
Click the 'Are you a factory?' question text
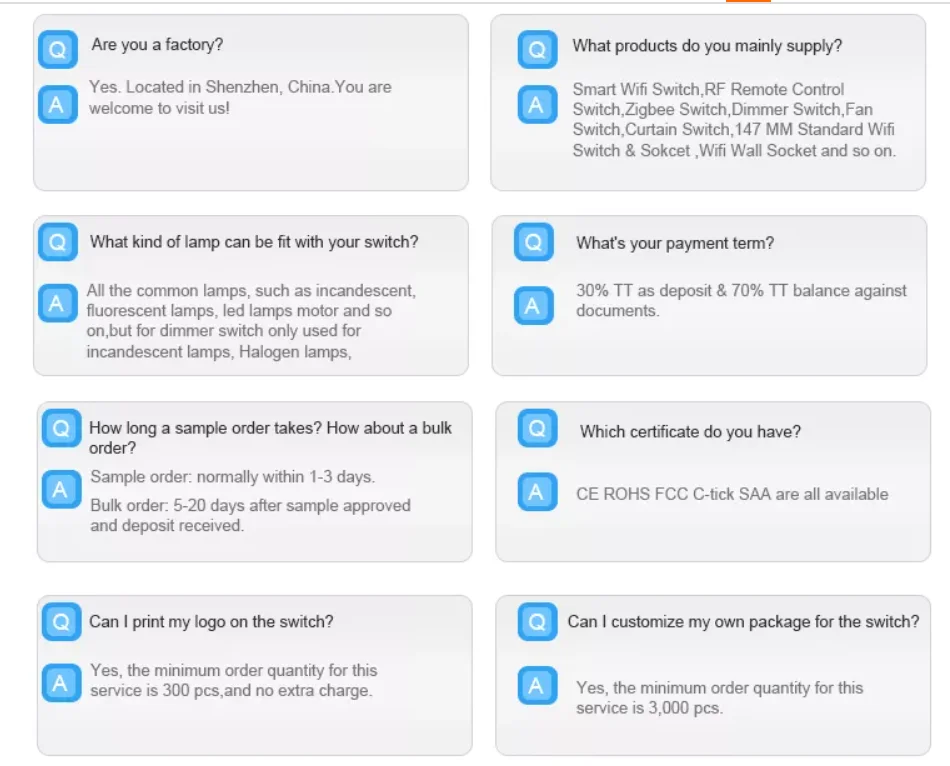click(158, 45)
